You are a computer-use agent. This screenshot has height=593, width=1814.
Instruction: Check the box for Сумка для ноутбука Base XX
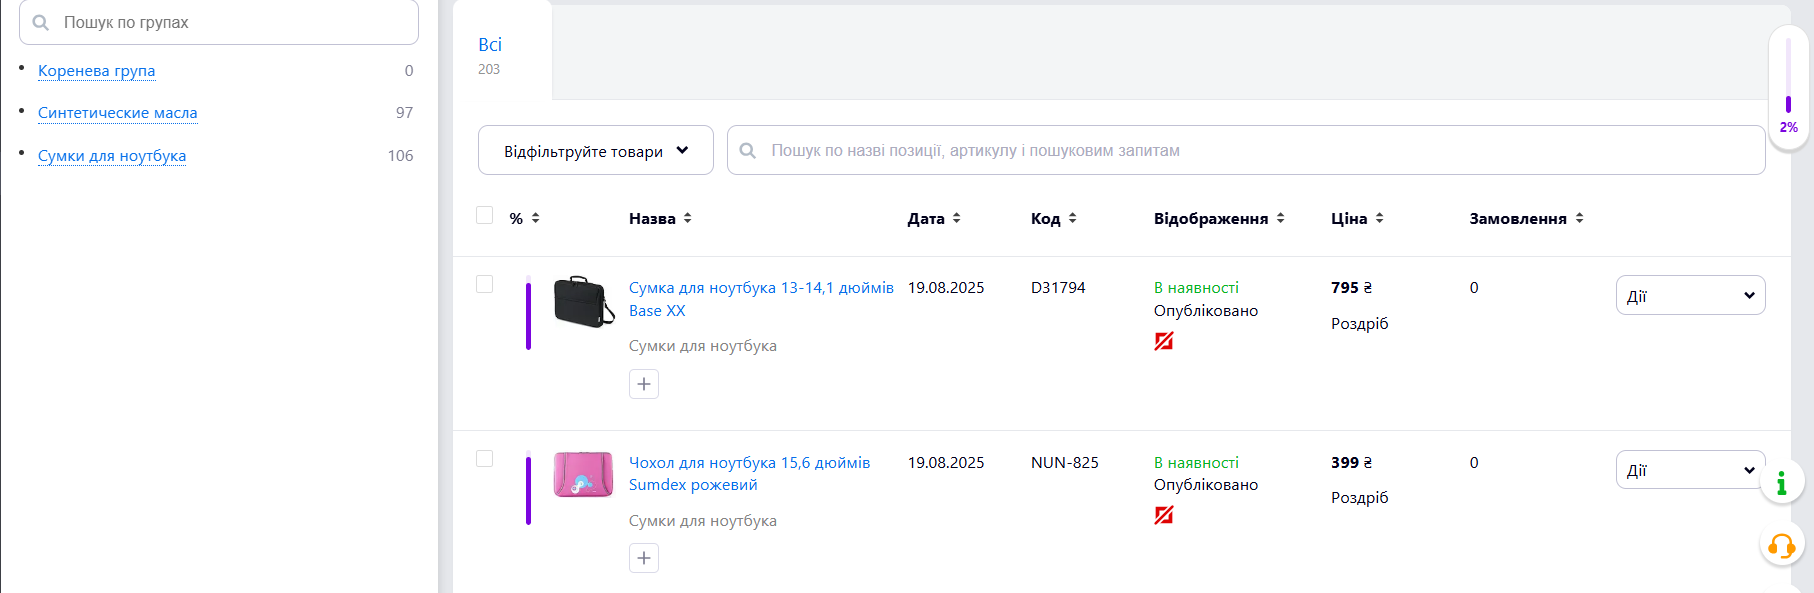[x=485, y=284]
